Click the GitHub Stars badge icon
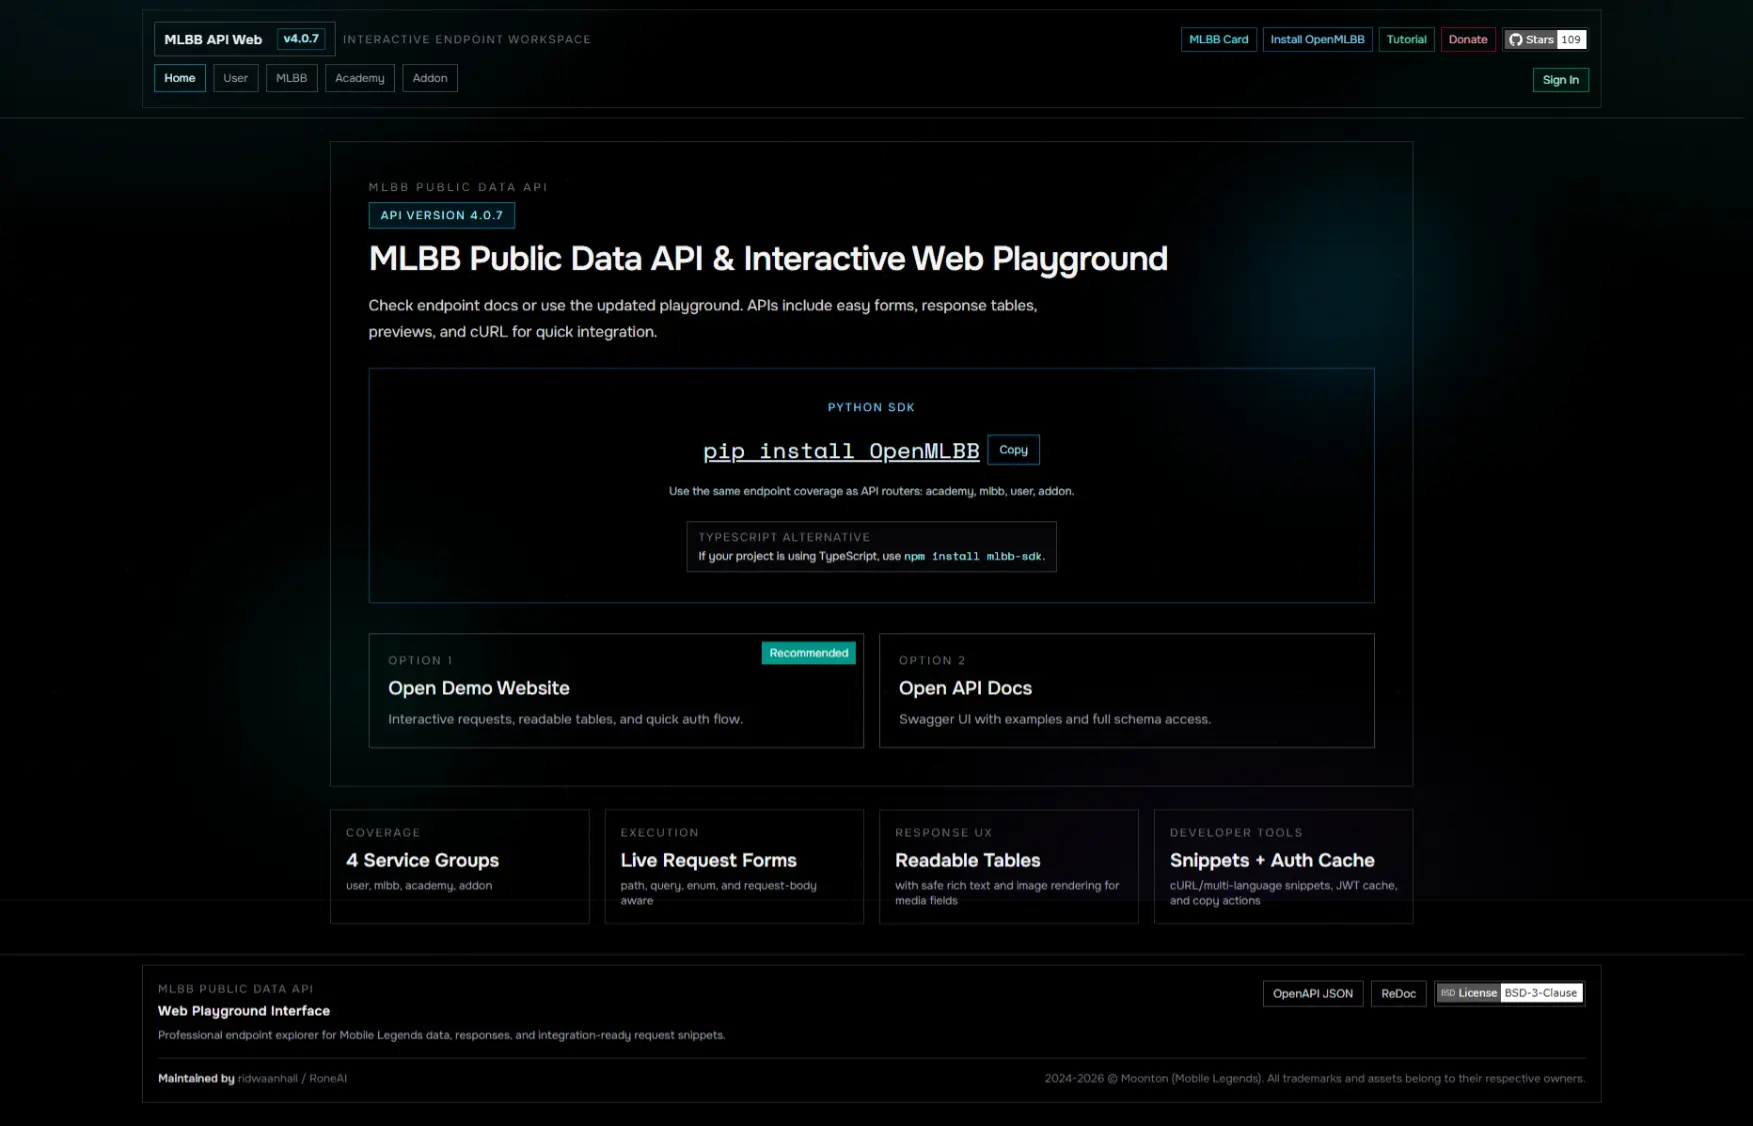The image size is (1753, 1126). (1516, 40)
